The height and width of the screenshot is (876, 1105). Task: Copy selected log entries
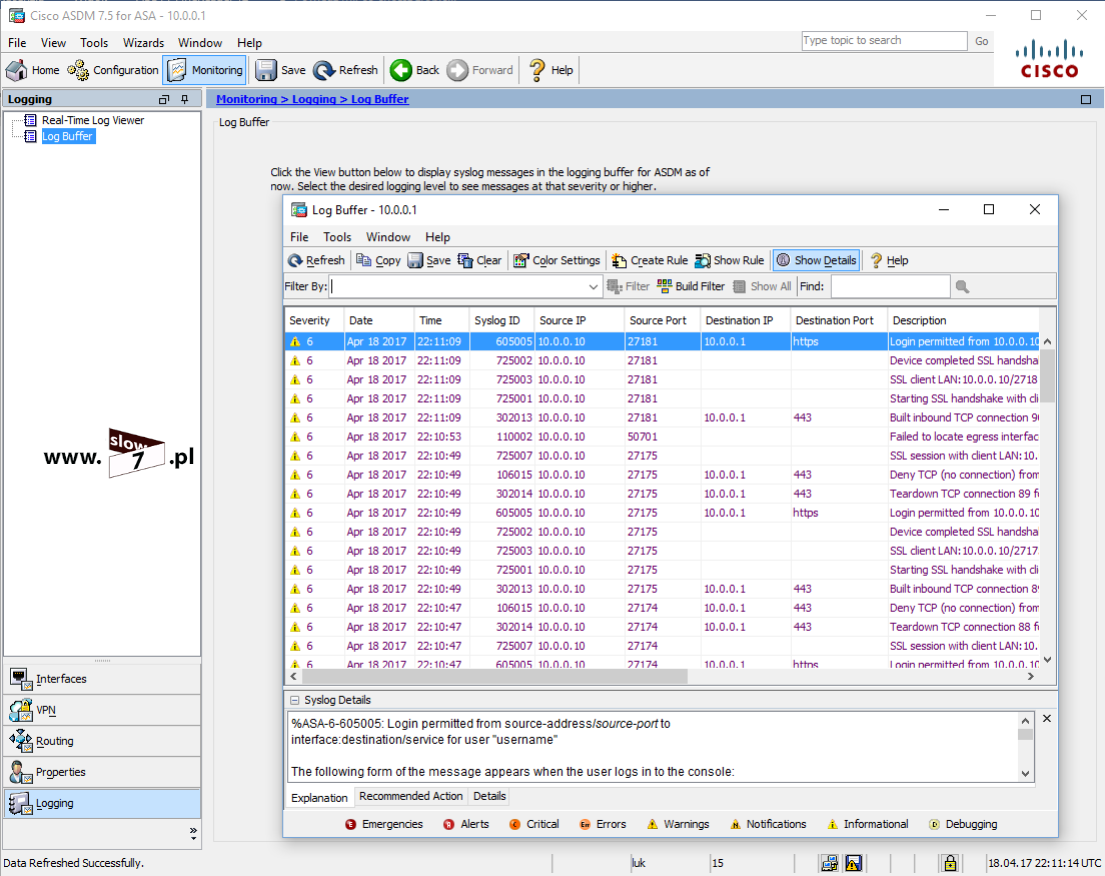378,260
